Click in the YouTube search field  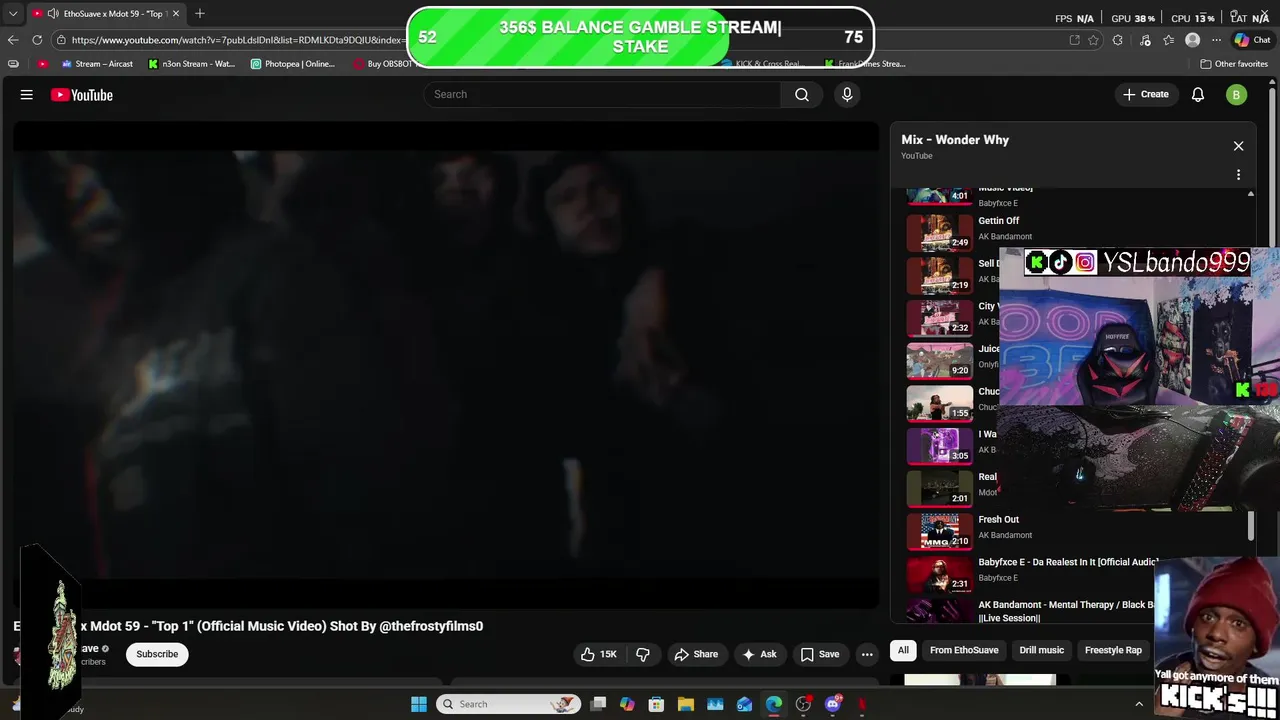602,94
